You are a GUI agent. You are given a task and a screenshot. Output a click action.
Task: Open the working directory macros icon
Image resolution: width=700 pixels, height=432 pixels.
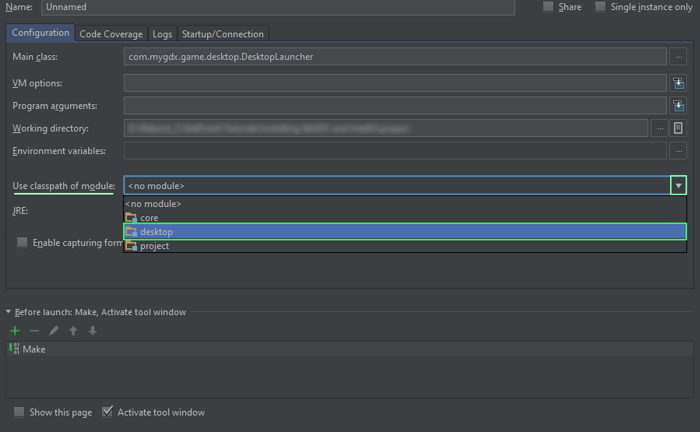pos(679,128)
